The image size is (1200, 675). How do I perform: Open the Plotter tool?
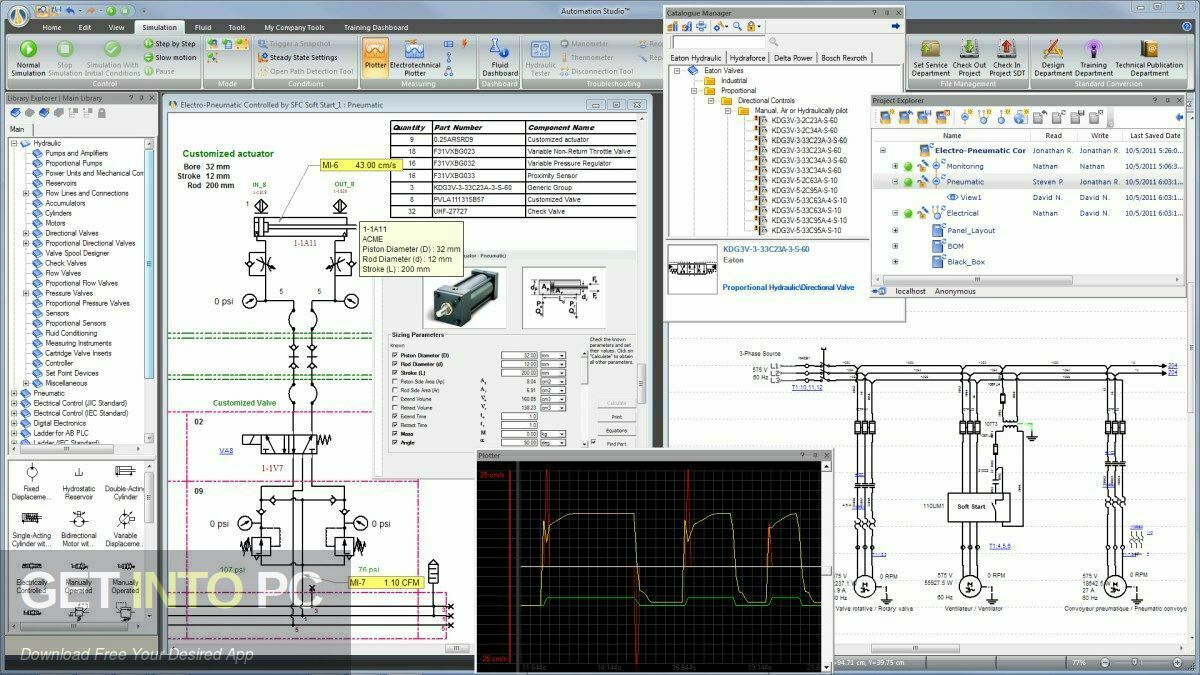click(376, 58)
